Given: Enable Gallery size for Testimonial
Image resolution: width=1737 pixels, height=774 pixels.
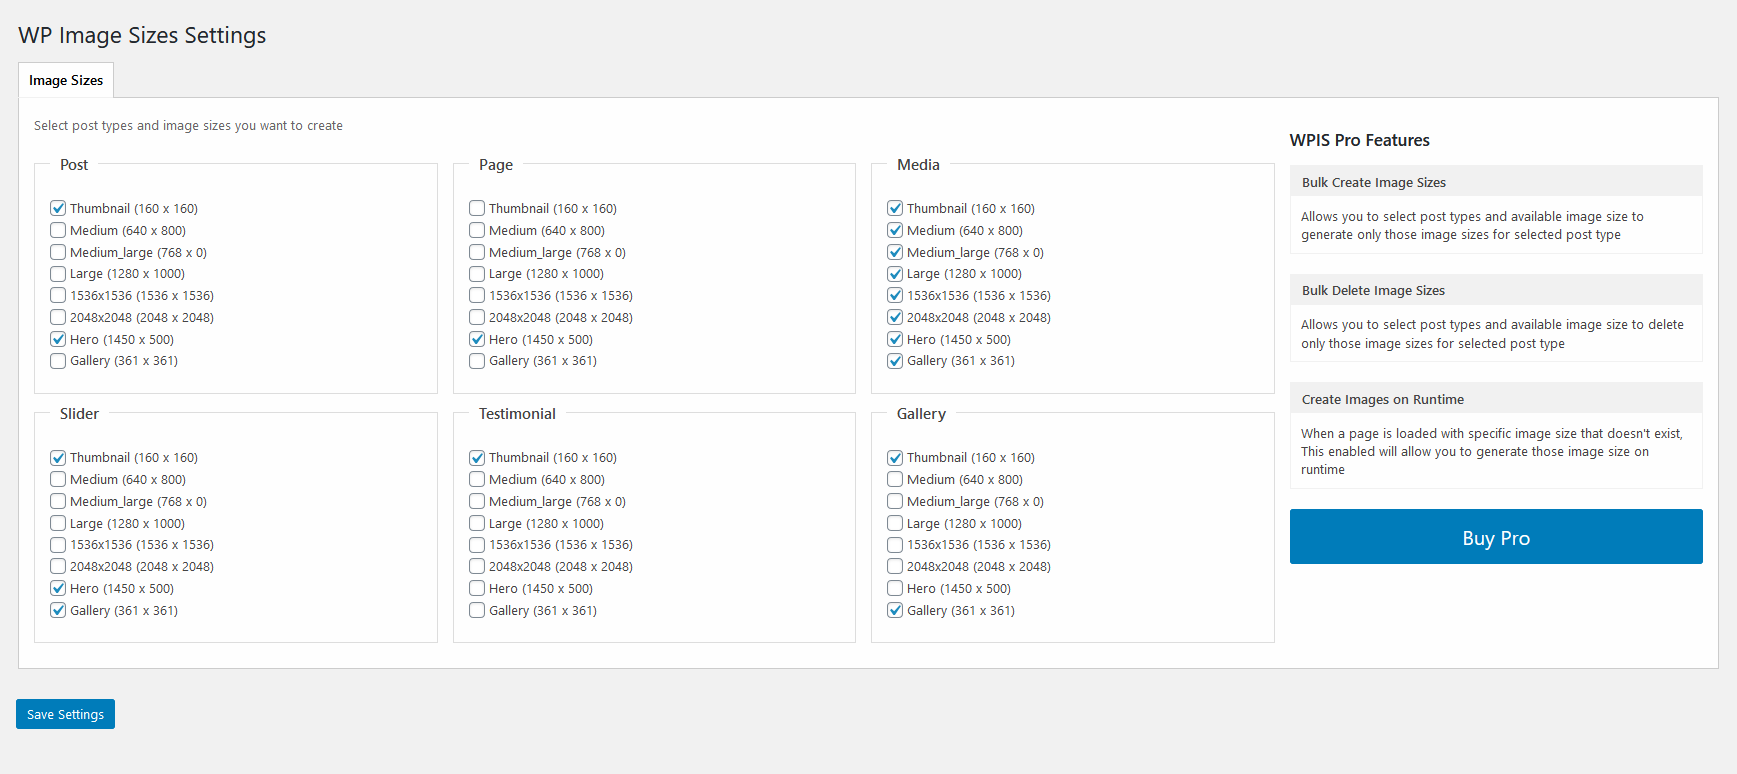Looking at the screenshot, I should coord(477,610).
